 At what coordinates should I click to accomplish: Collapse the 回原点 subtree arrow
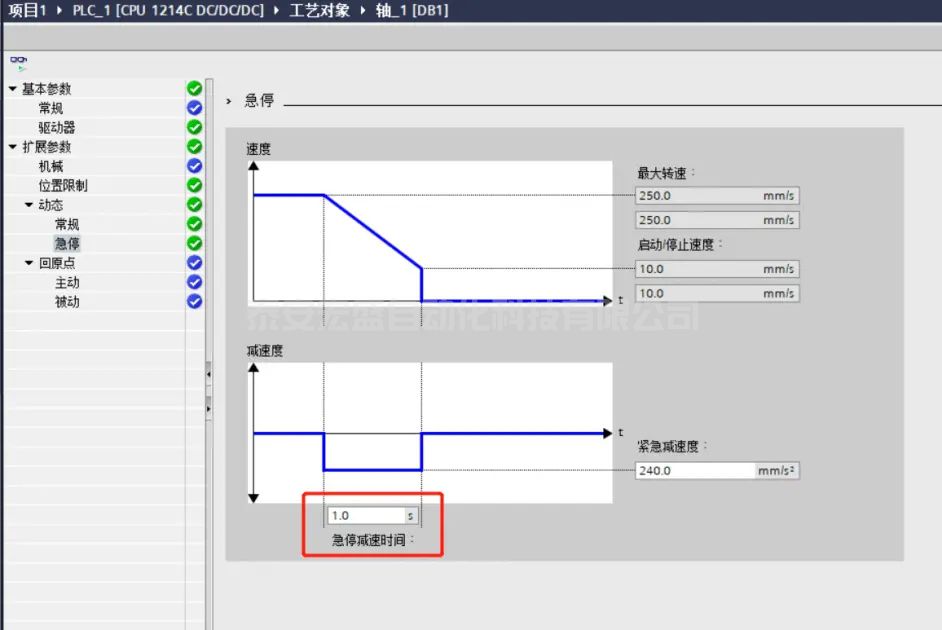point(29,263)
